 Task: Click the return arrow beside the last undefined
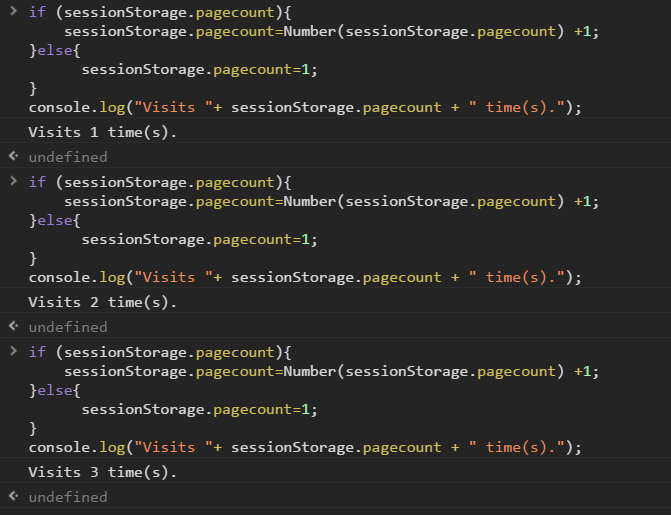13,497
